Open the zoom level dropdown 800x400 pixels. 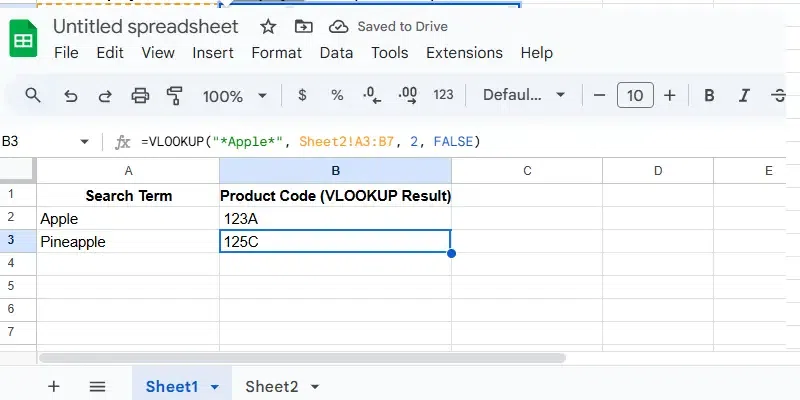(234, 96)
